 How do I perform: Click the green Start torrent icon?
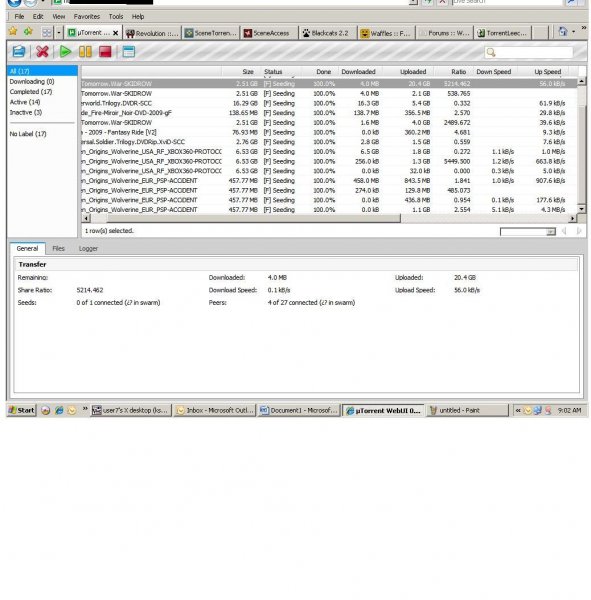coord(65,52)
